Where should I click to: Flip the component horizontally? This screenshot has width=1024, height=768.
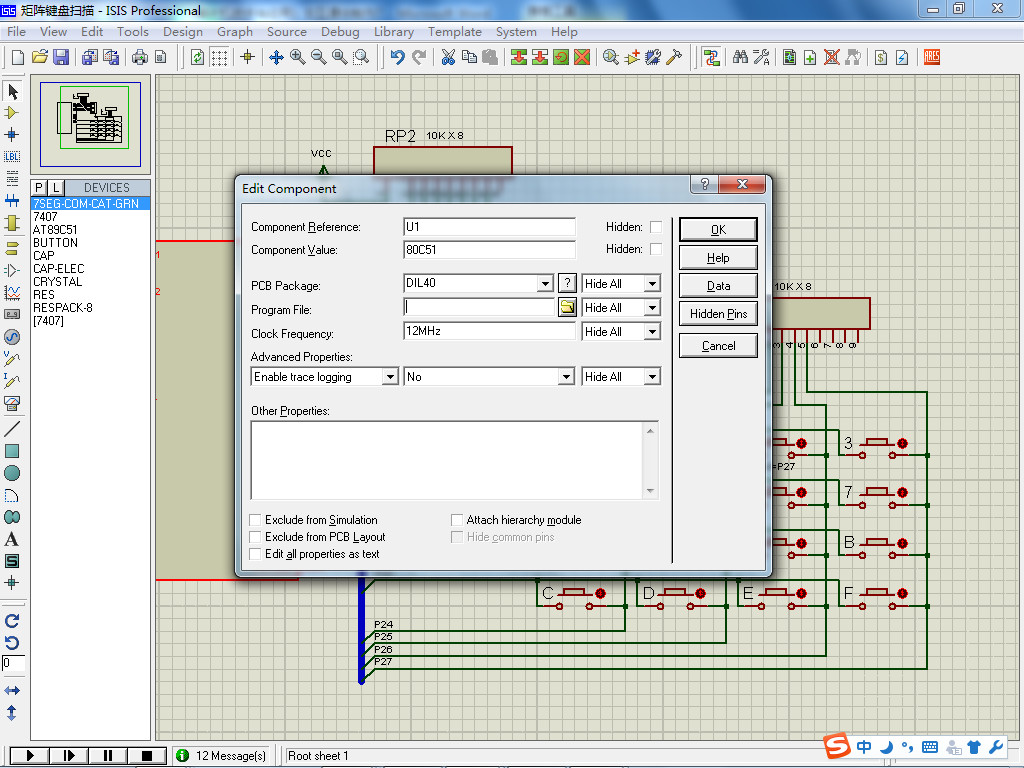coord(12,690)
